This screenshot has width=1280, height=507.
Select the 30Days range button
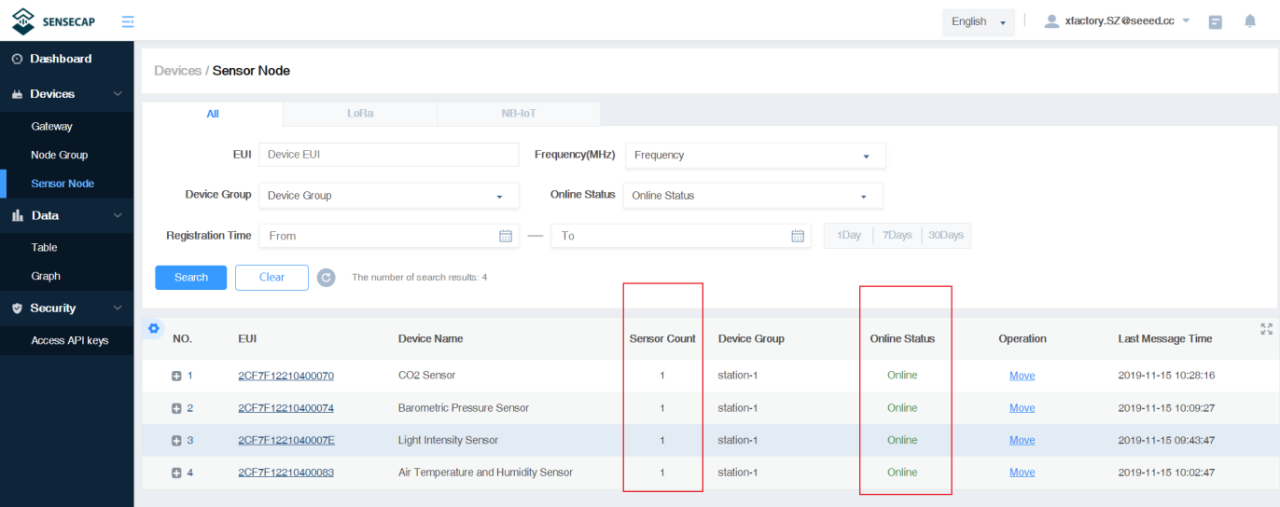tap(946, 236)
